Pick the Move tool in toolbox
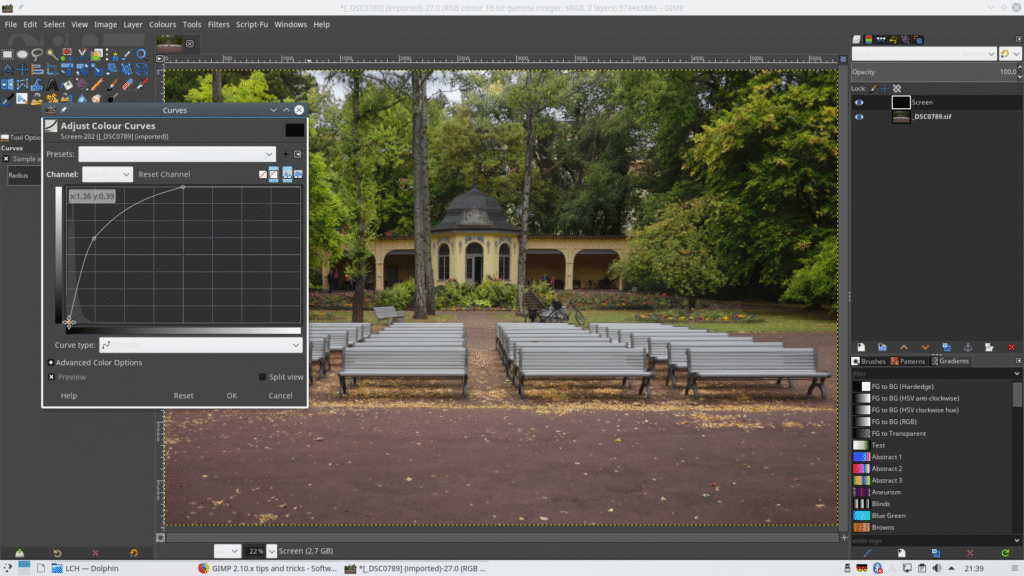The image size is (1024, 576). point(23,69)
